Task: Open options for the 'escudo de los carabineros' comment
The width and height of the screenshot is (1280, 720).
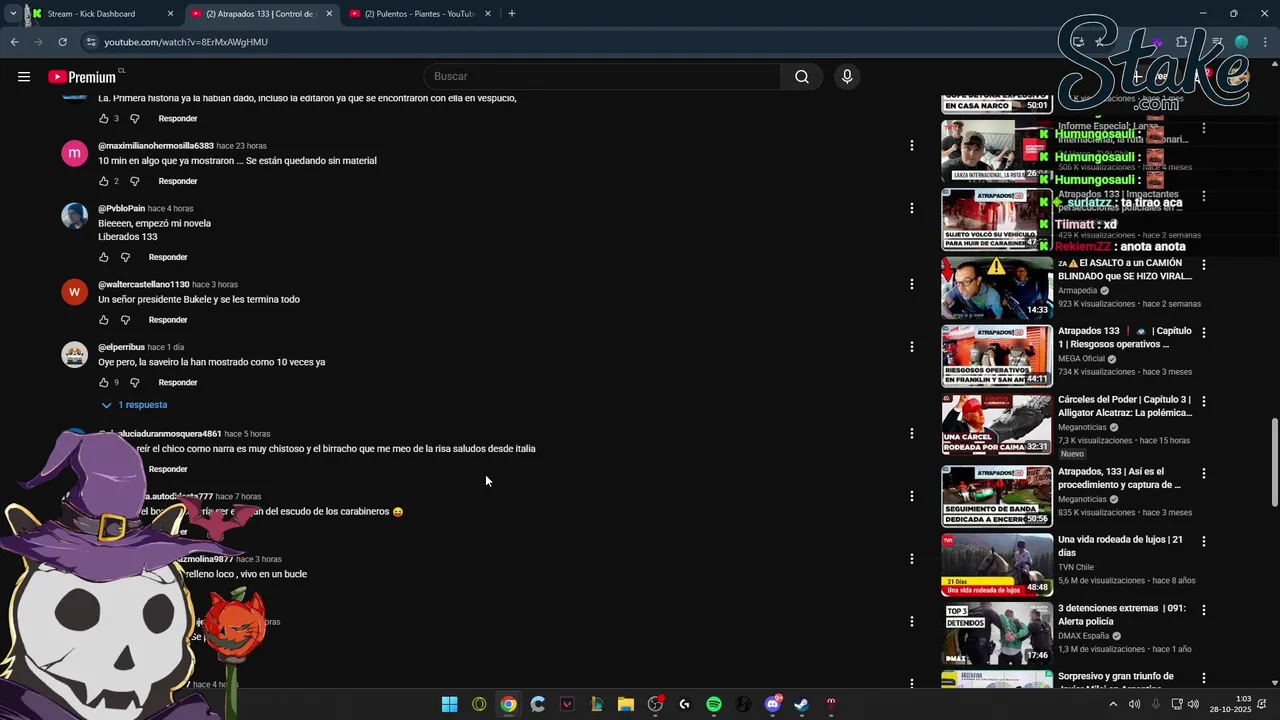Action: [911, 496]
